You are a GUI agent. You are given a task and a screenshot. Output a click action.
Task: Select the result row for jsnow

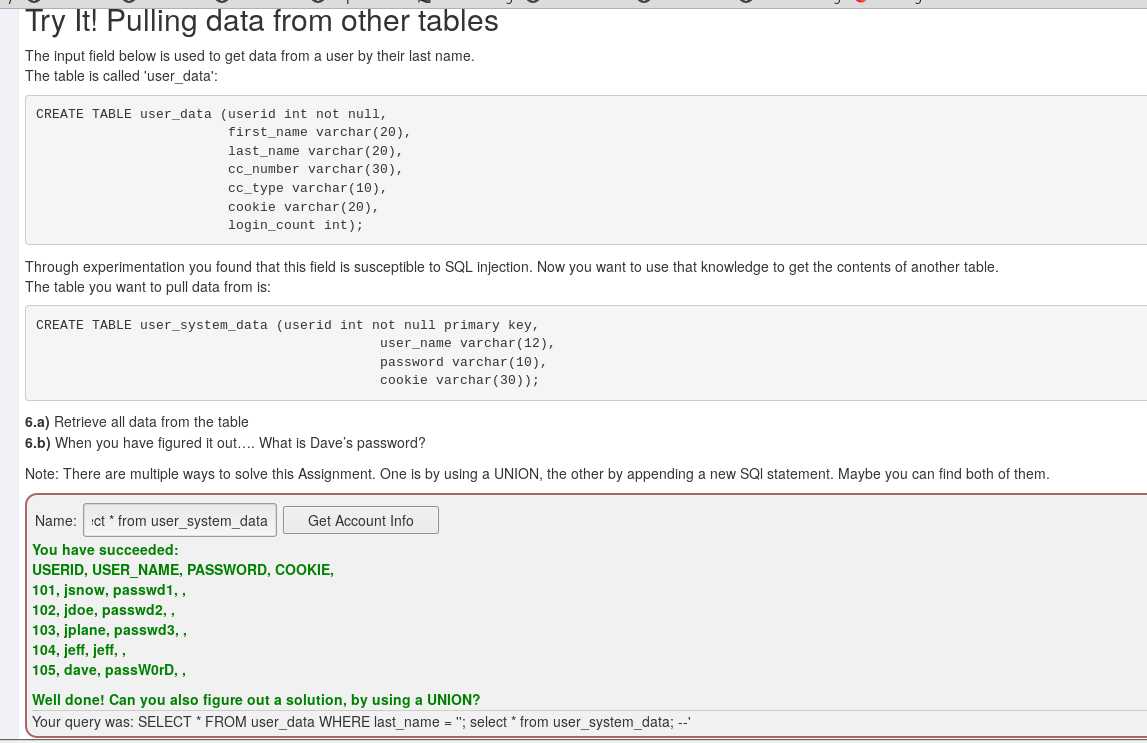[108, 590]
